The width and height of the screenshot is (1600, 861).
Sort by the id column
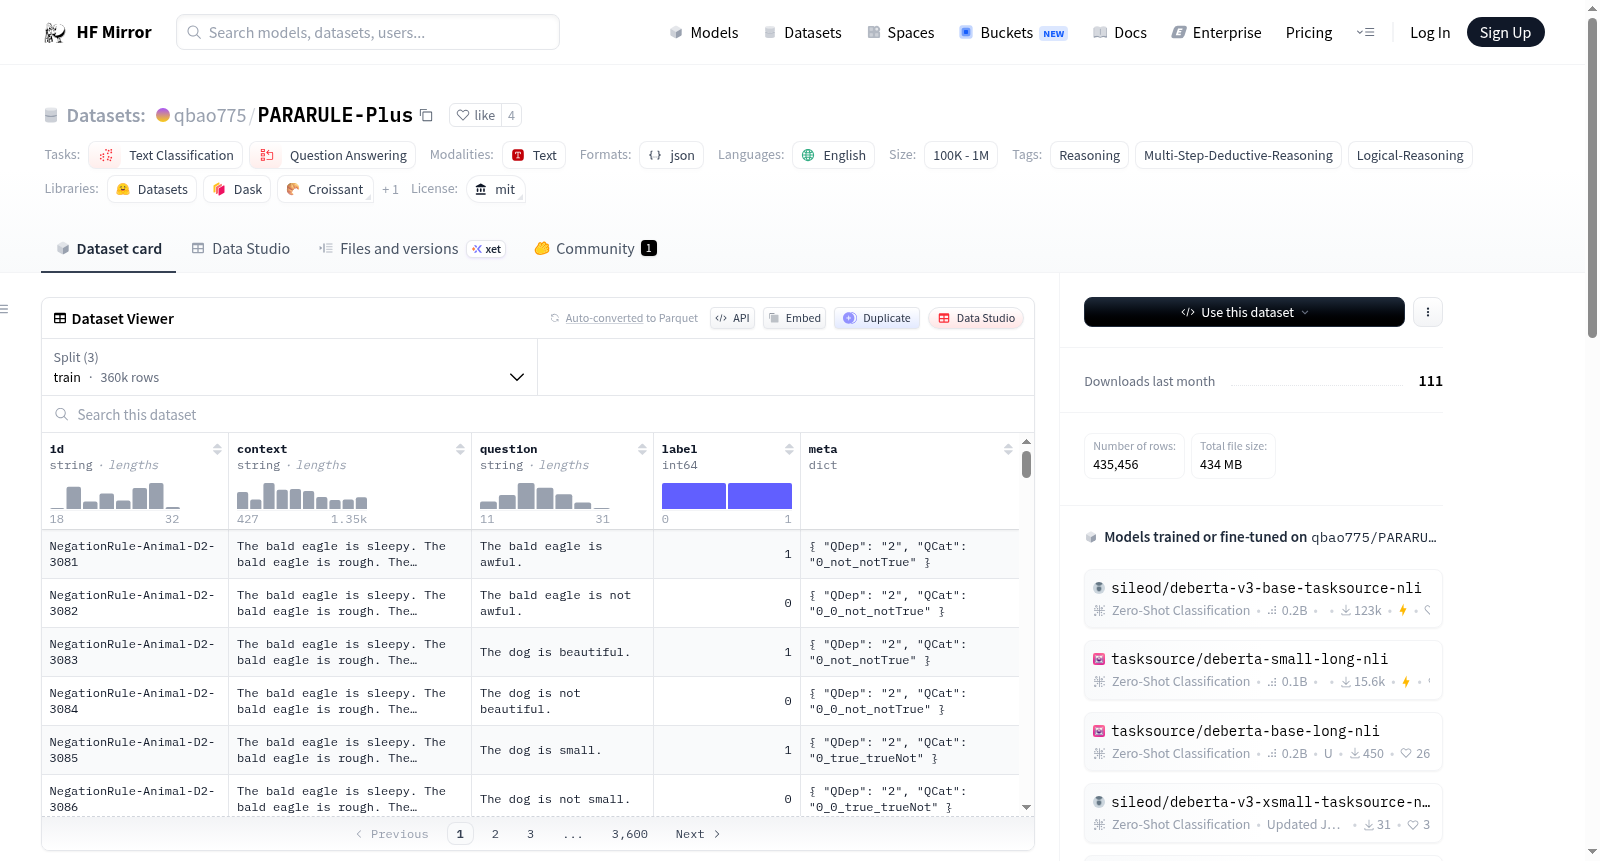click(x=217, y=449)
